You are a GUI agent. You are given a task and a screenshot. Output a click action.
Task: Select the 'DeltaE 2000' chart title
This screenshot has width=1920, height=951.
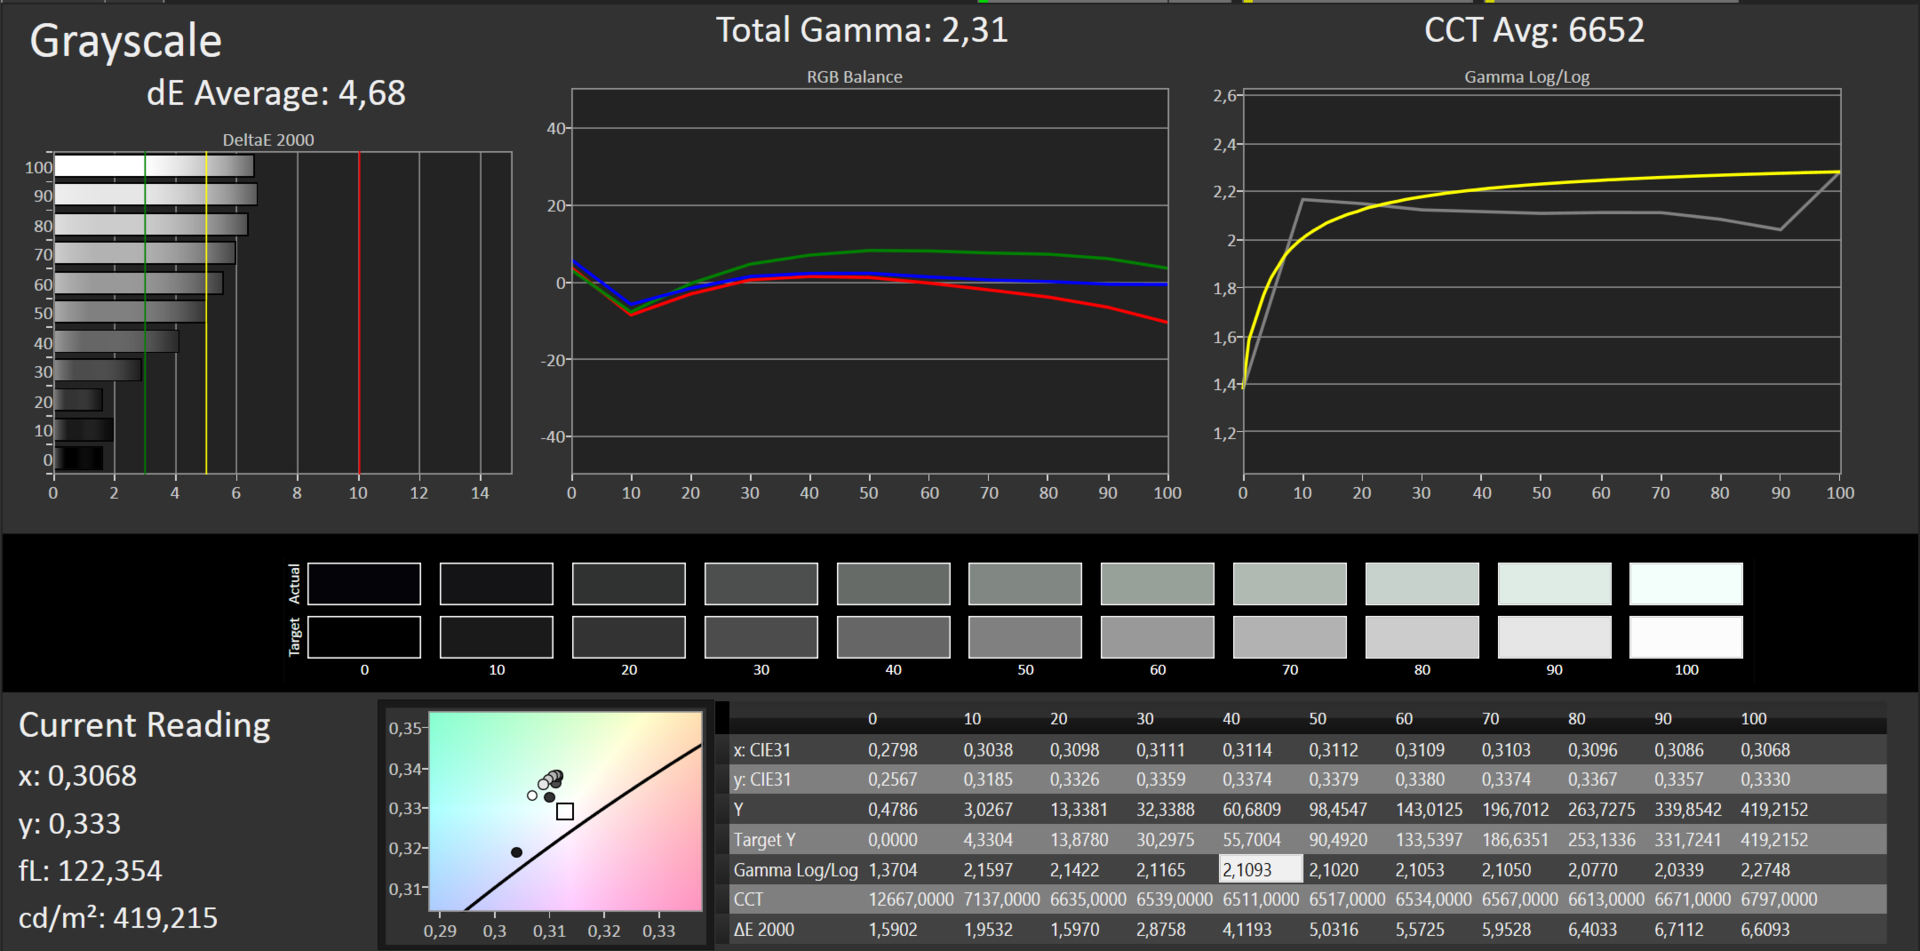tap(268, 140)
